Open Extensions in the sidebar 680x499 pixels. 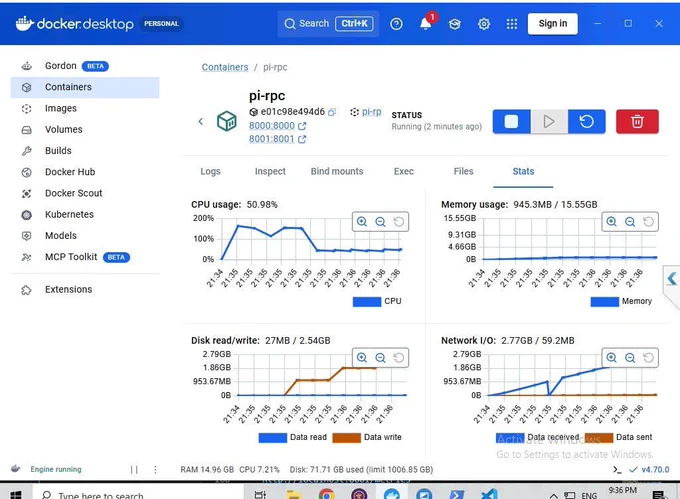coord(85,290)
